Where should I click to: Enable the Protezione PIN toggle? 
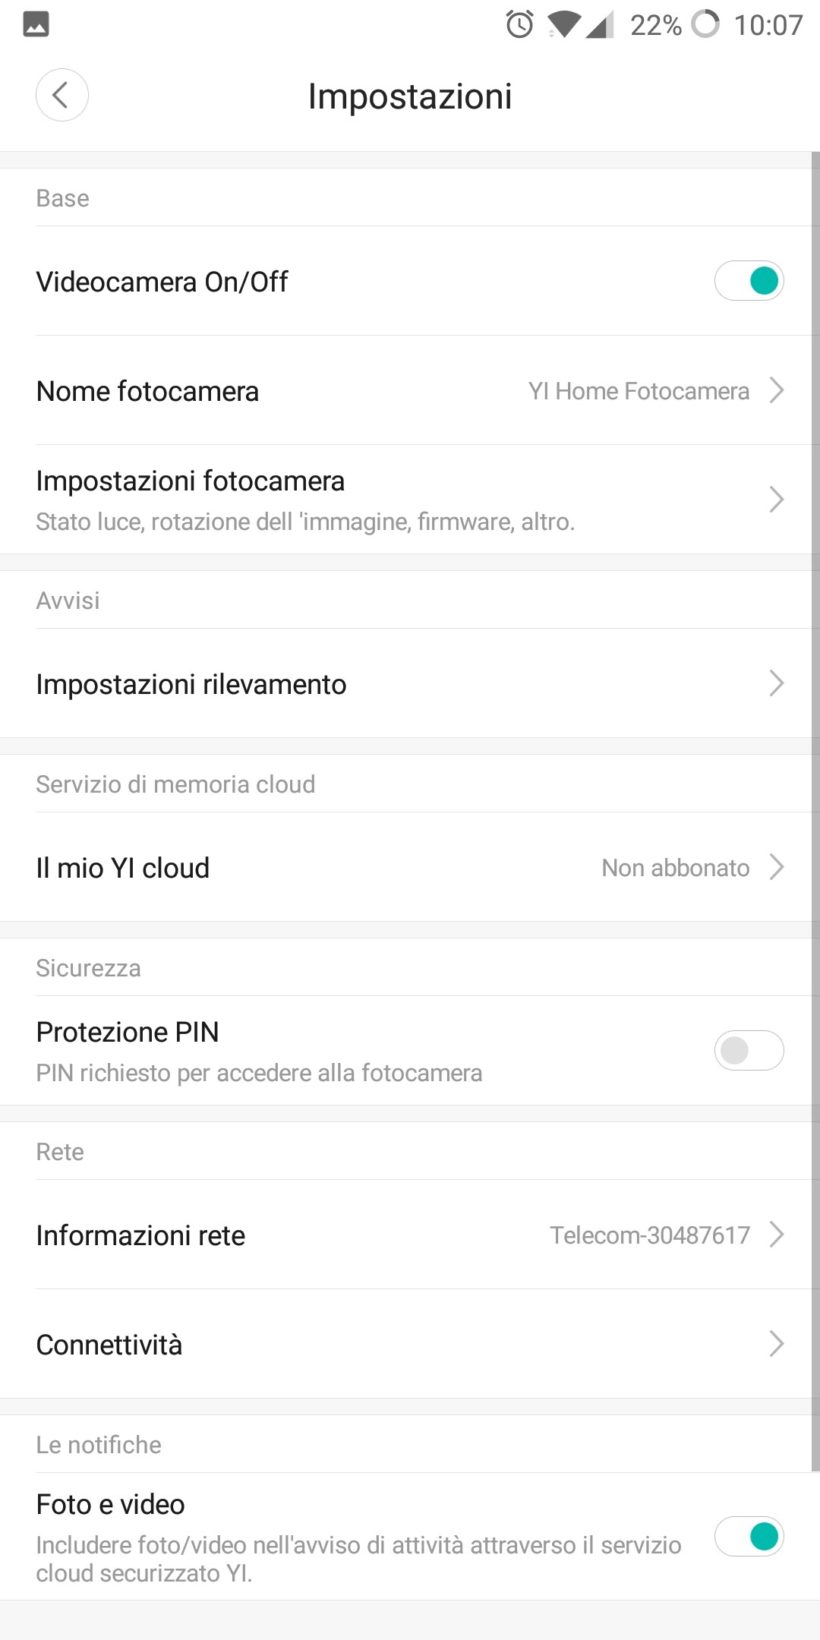coord(748,1051)
